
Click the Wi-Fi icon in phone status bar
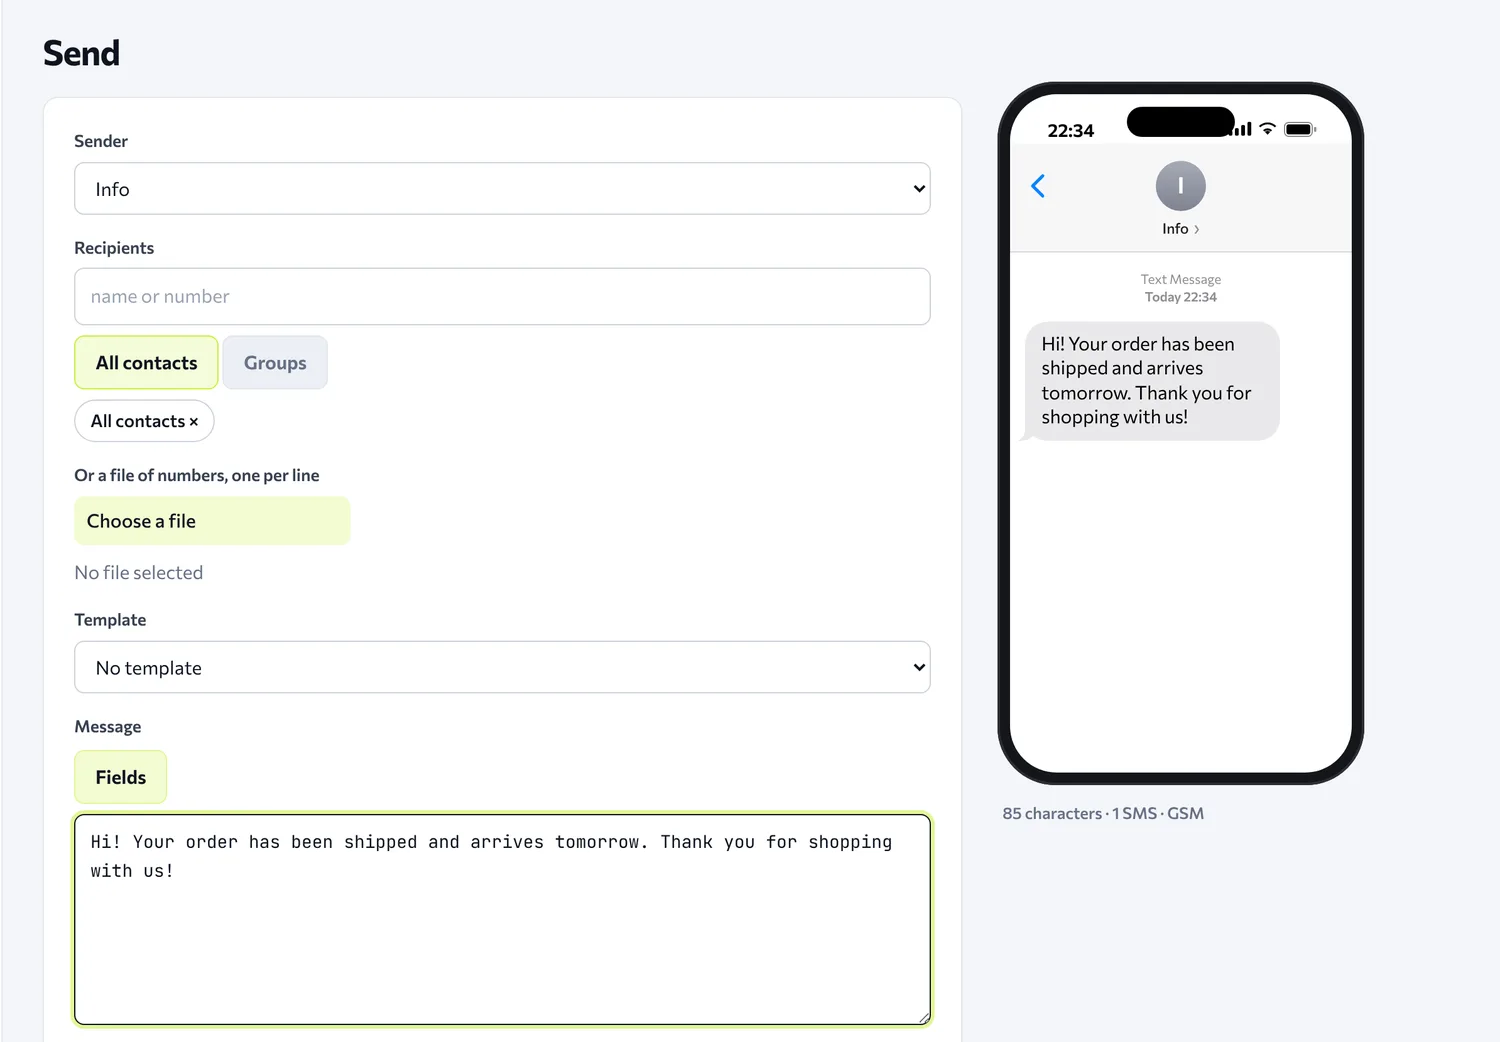(x=1267, y=129)
